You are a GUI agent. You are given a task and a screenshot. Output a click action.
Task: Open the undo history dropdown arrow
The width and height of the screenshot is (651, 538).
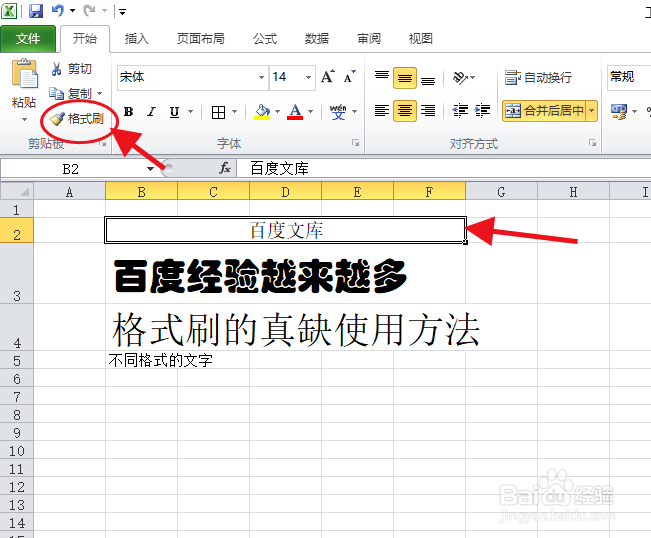click(x=72, y=11)
